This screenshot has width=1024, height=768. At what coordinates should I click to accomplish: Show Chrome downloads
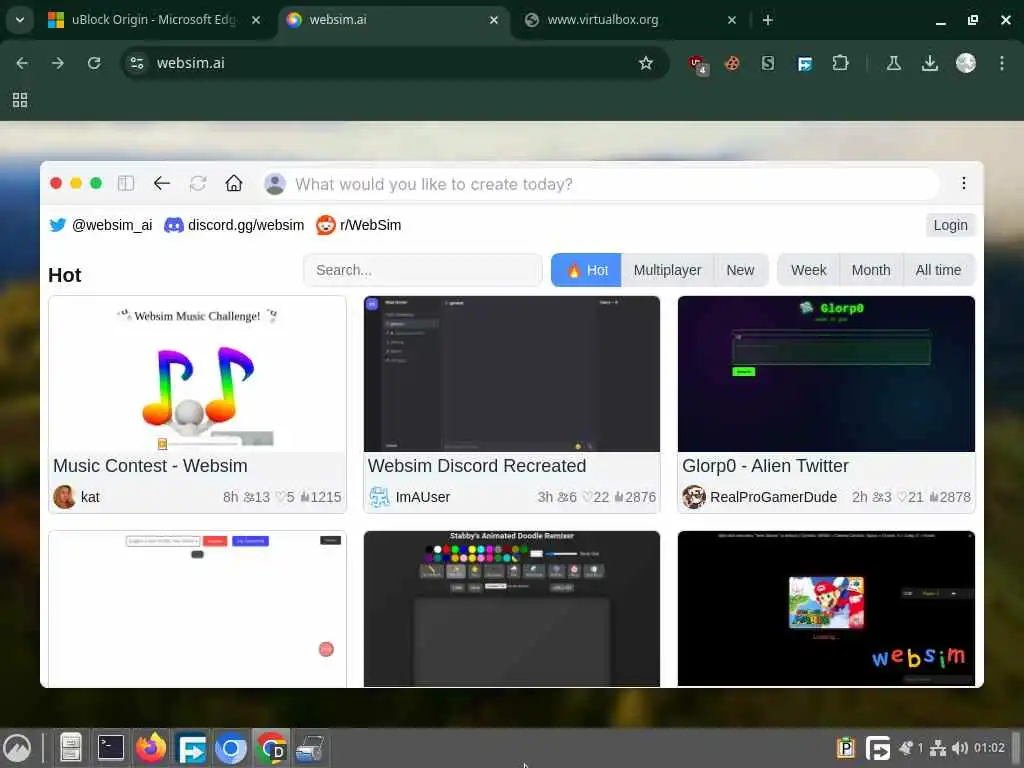pyautogui.click(x=929, y=63)
